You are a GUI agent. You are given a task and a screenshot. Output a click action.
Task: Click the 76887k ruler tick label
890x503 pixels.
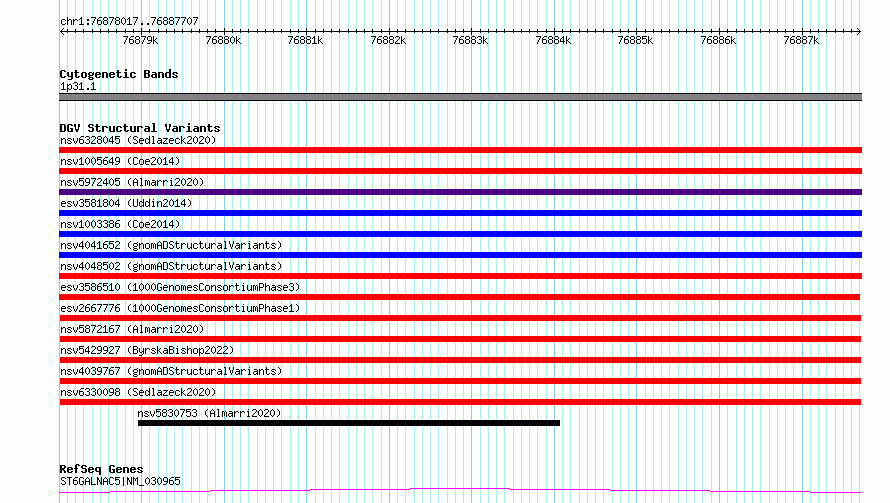801,40
